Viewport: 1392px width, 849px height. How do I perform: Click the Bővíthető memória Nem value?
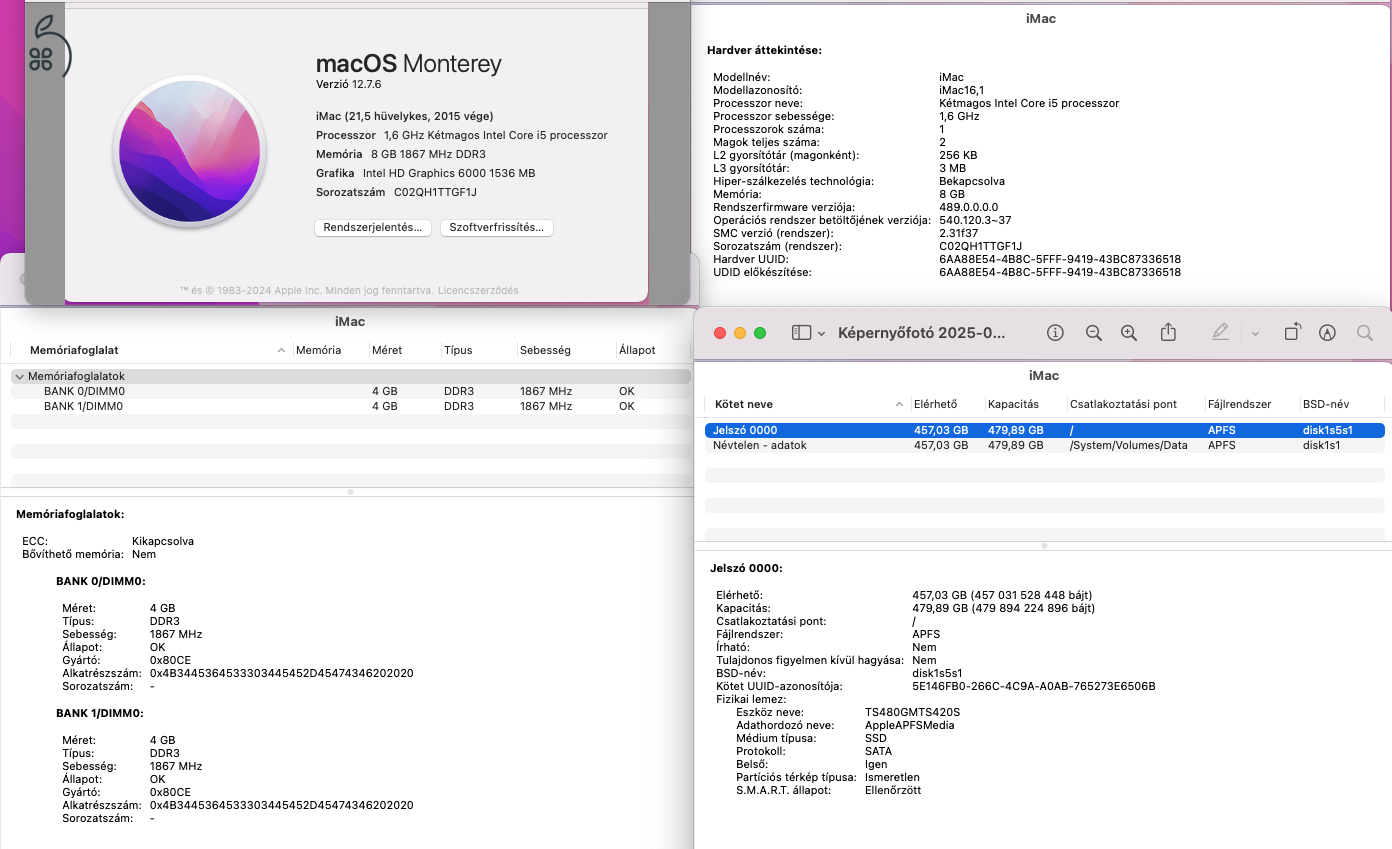144,554
